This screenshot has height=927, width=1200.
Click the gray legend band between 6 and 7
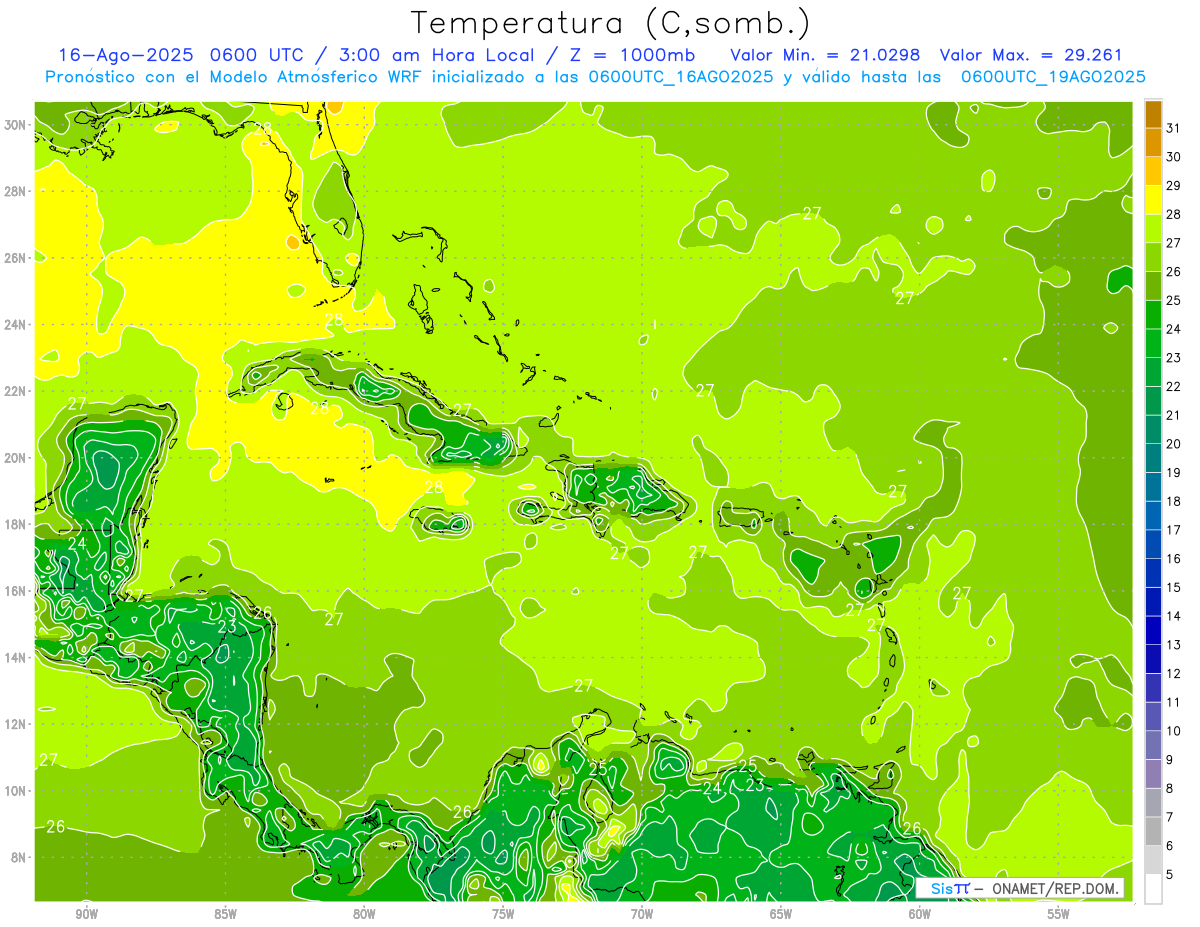point(1153,831)
